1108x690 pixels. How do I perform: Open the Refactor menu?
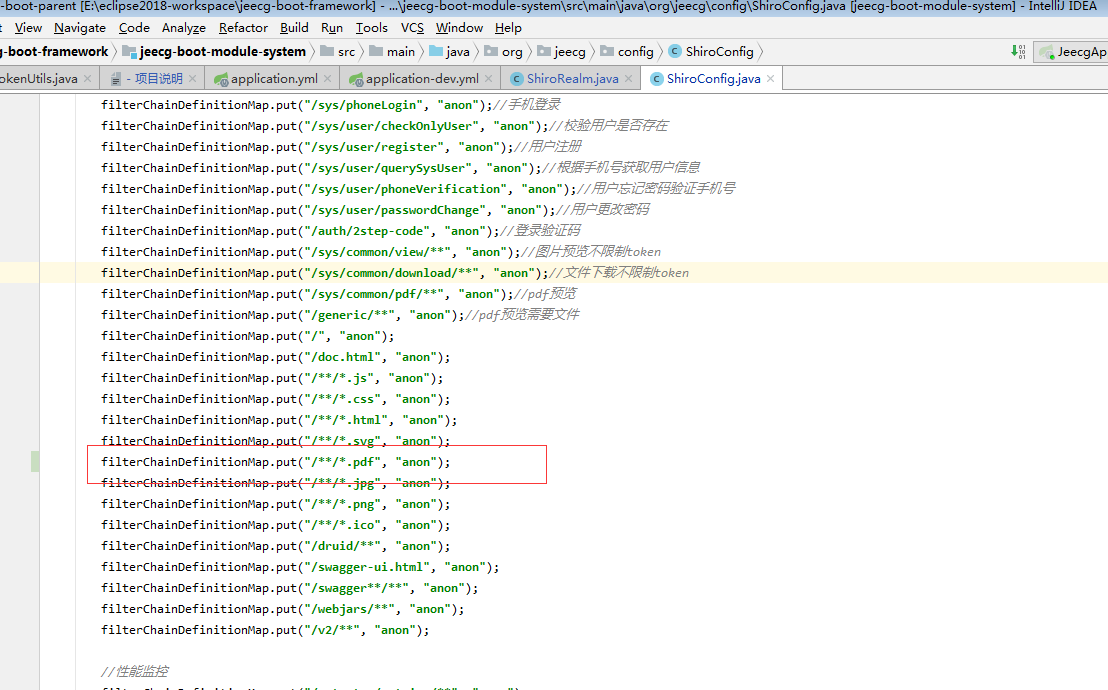[242, 27]
